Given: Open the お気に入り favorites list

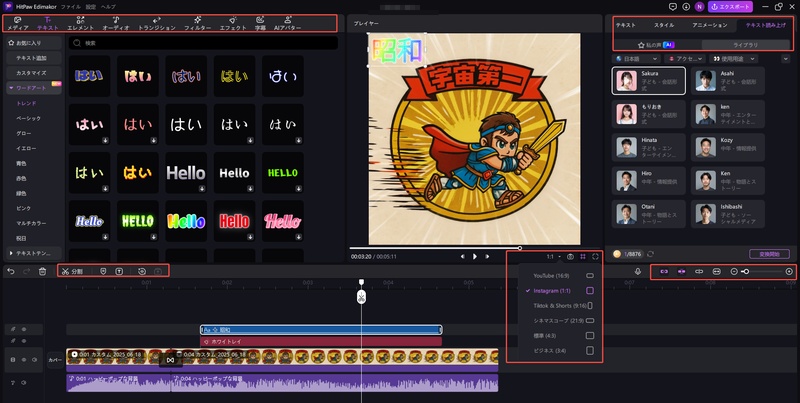Looking at the screenshot, I should pos(34,43).
